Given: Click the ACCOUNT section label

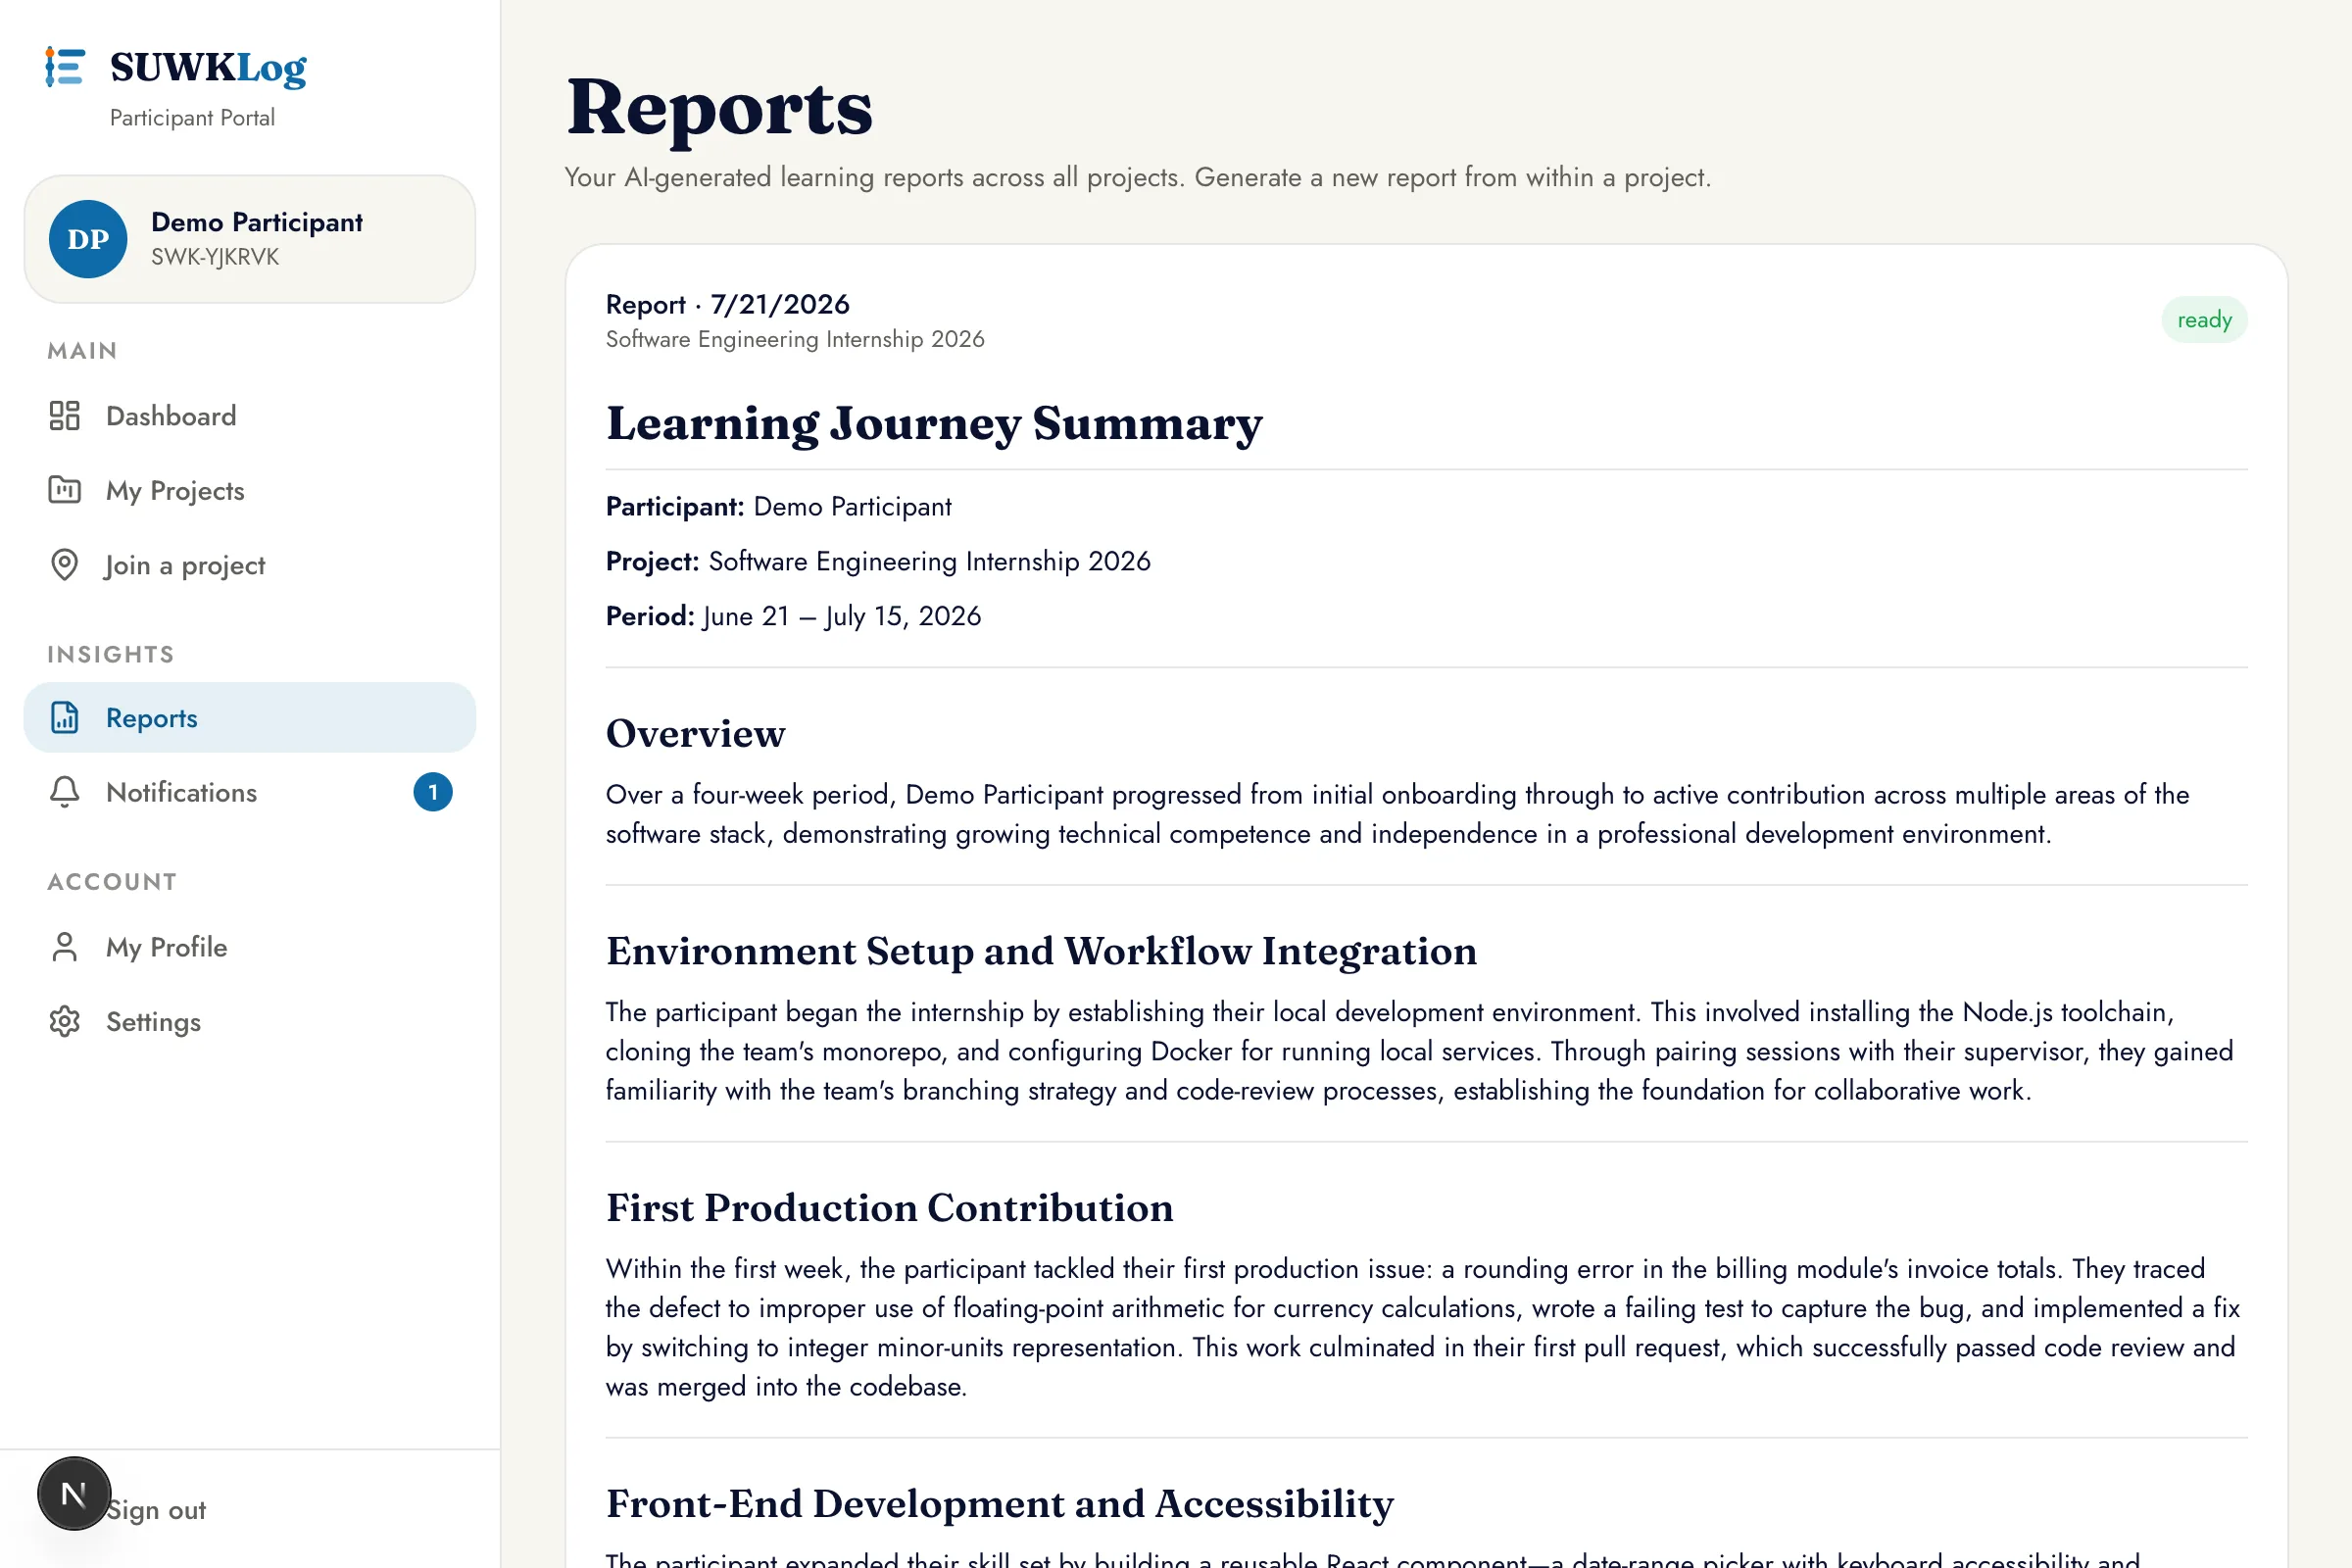Looking at the screenshot, I should (112, 882).
